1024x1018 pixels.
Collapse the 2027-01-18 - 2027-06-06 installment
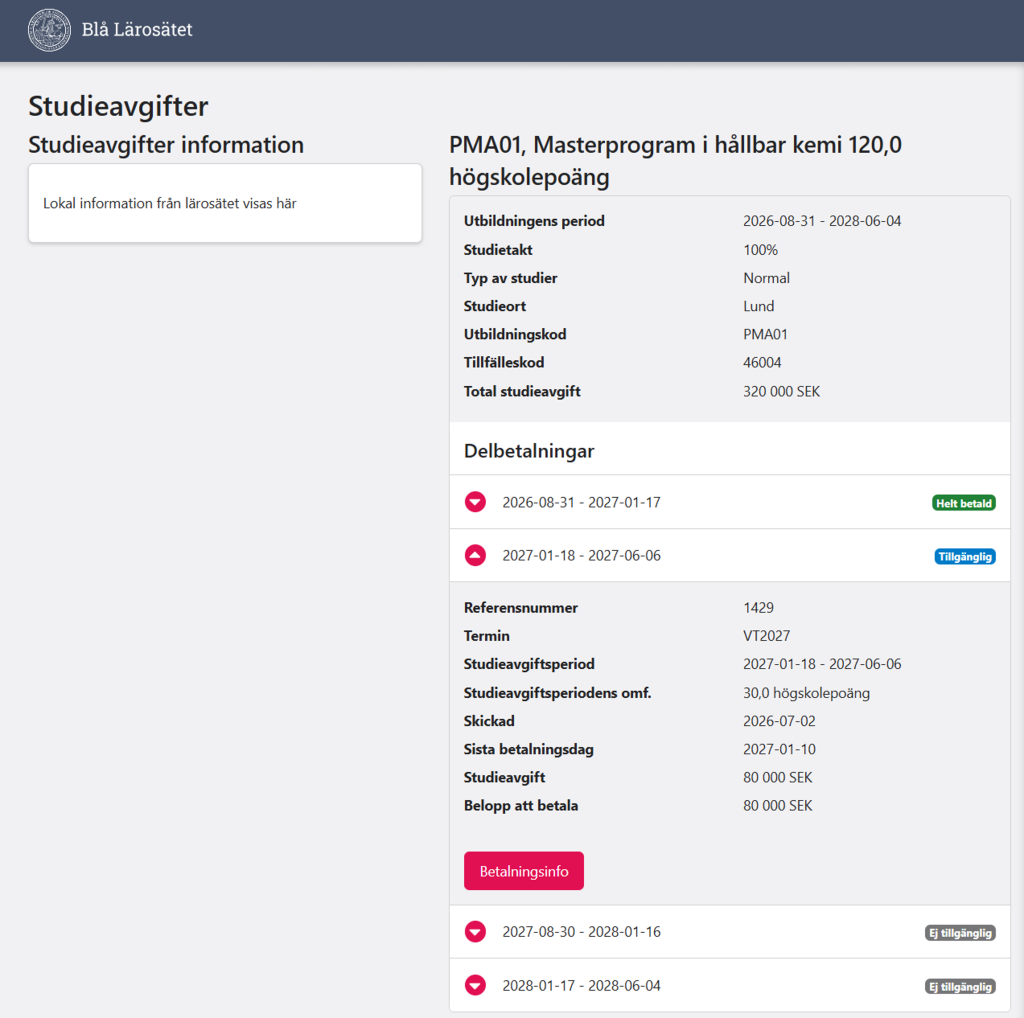pyautogui.click(x=475, y=555)
